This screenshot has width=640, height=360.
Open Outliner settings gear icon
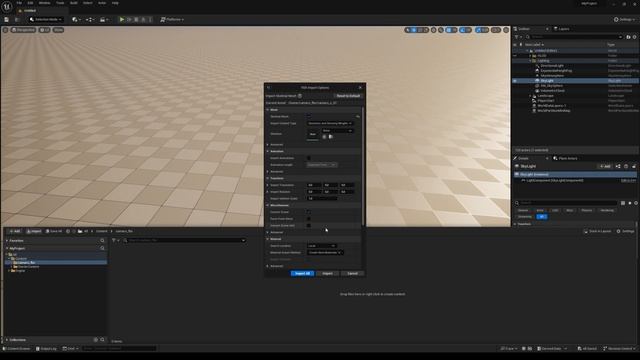634,37
